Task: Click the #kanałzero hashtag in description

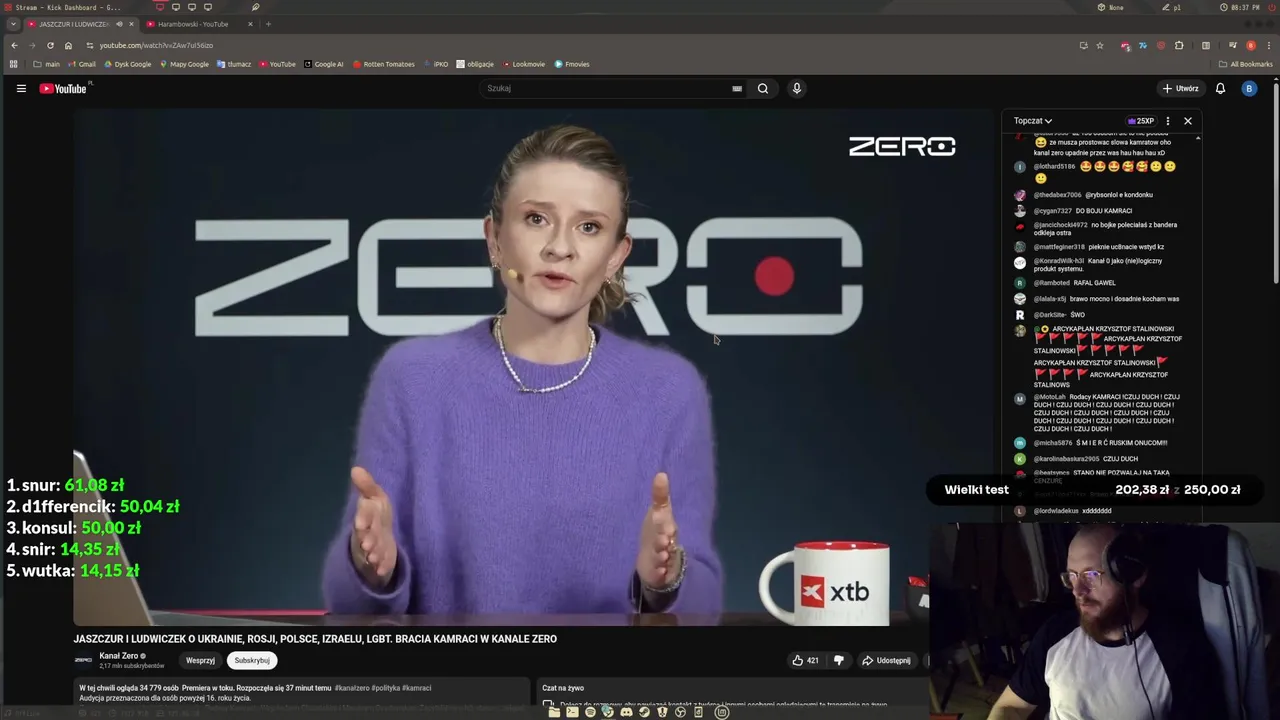Action: (351, 688)
